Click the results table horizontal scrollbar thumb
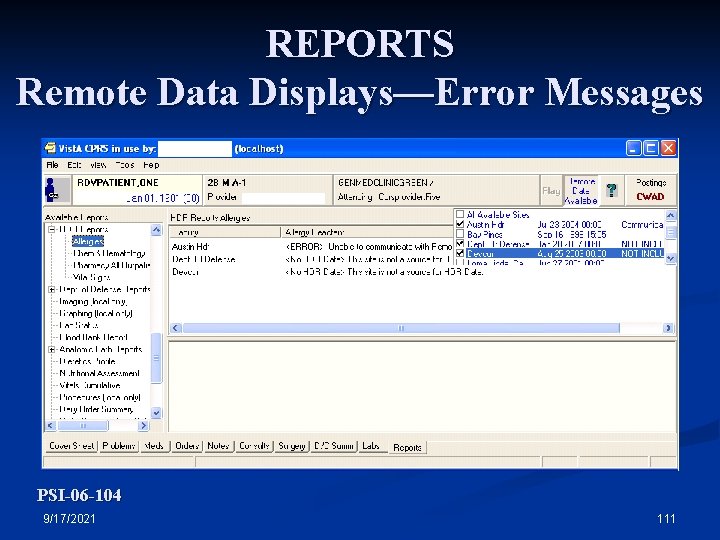 click(x=401, y=328)
